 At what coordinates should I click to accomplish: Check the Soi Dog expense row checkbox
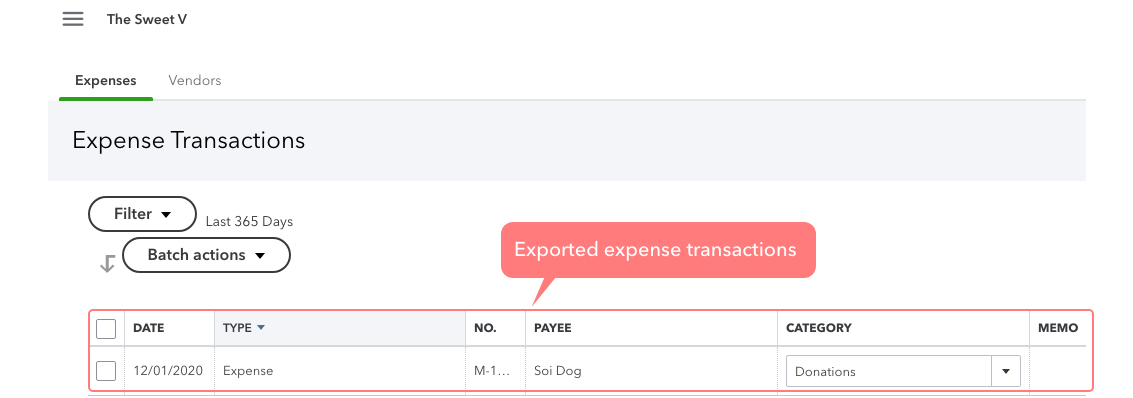(x=106, y=371)
